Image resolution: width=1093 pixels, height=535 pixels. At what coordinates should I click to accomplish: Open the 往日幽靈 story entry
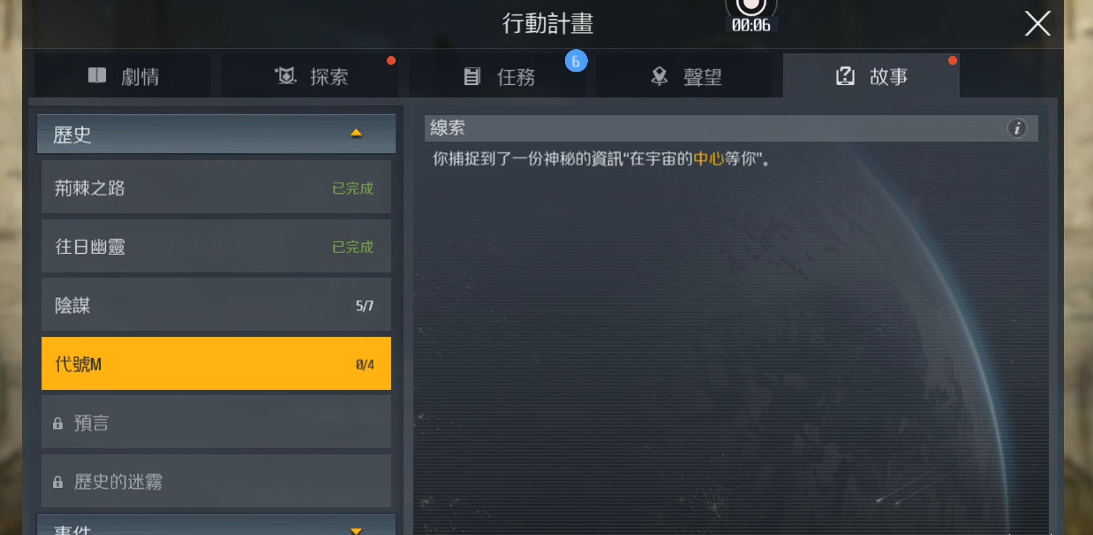[x=216, y=247]
